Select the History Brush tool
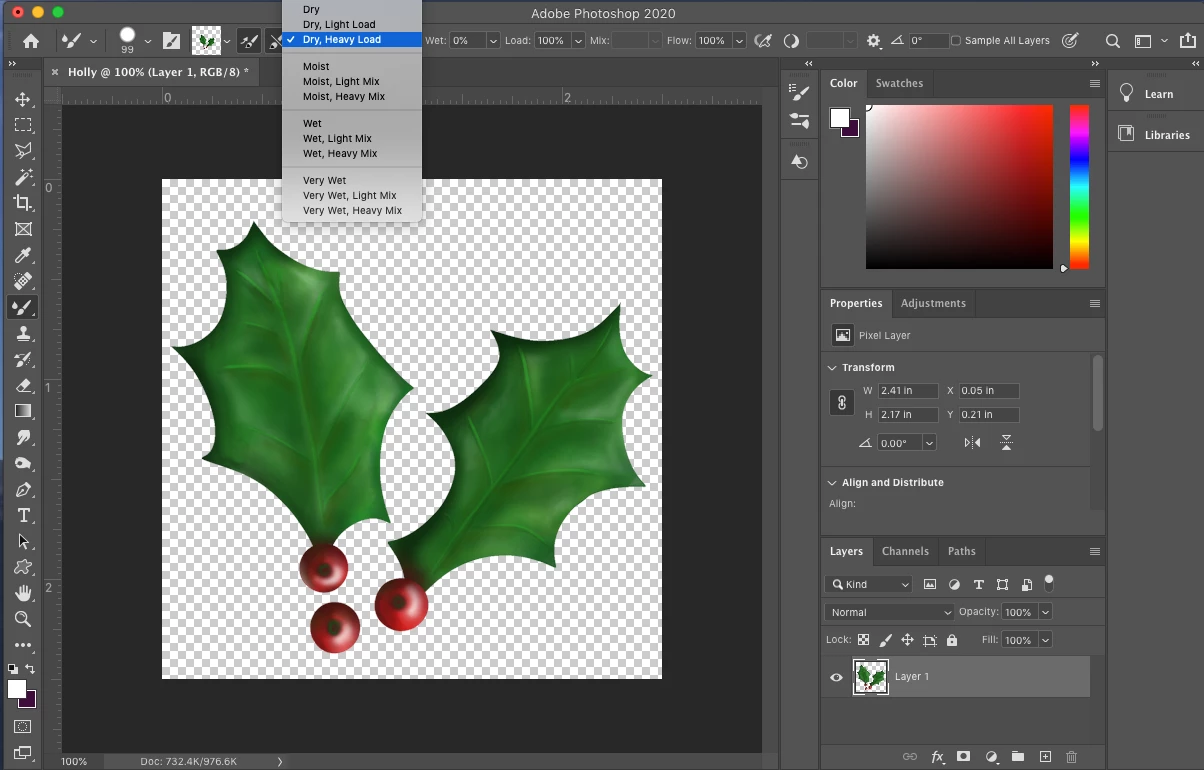This screenshot has width=1204, height=770. click(x=23, y=360)
